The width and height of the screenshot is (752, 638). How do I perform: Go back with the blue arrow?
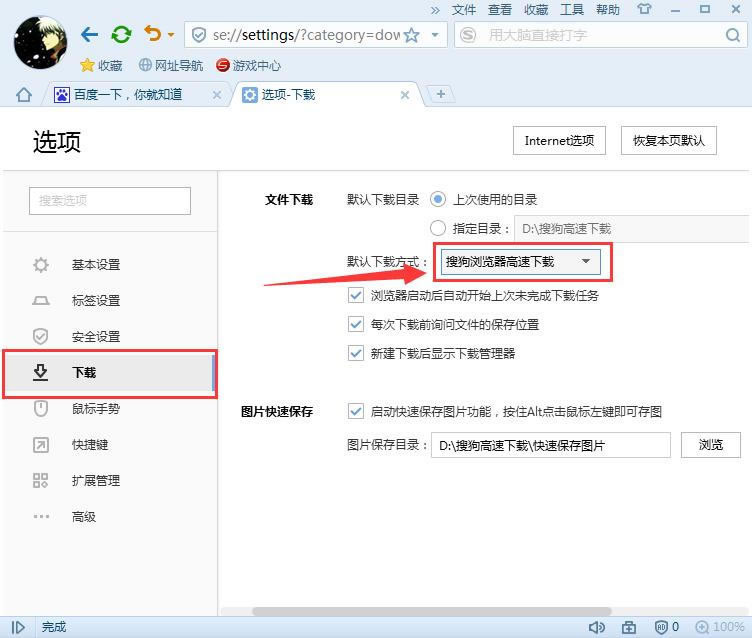[x=90, y=35]
